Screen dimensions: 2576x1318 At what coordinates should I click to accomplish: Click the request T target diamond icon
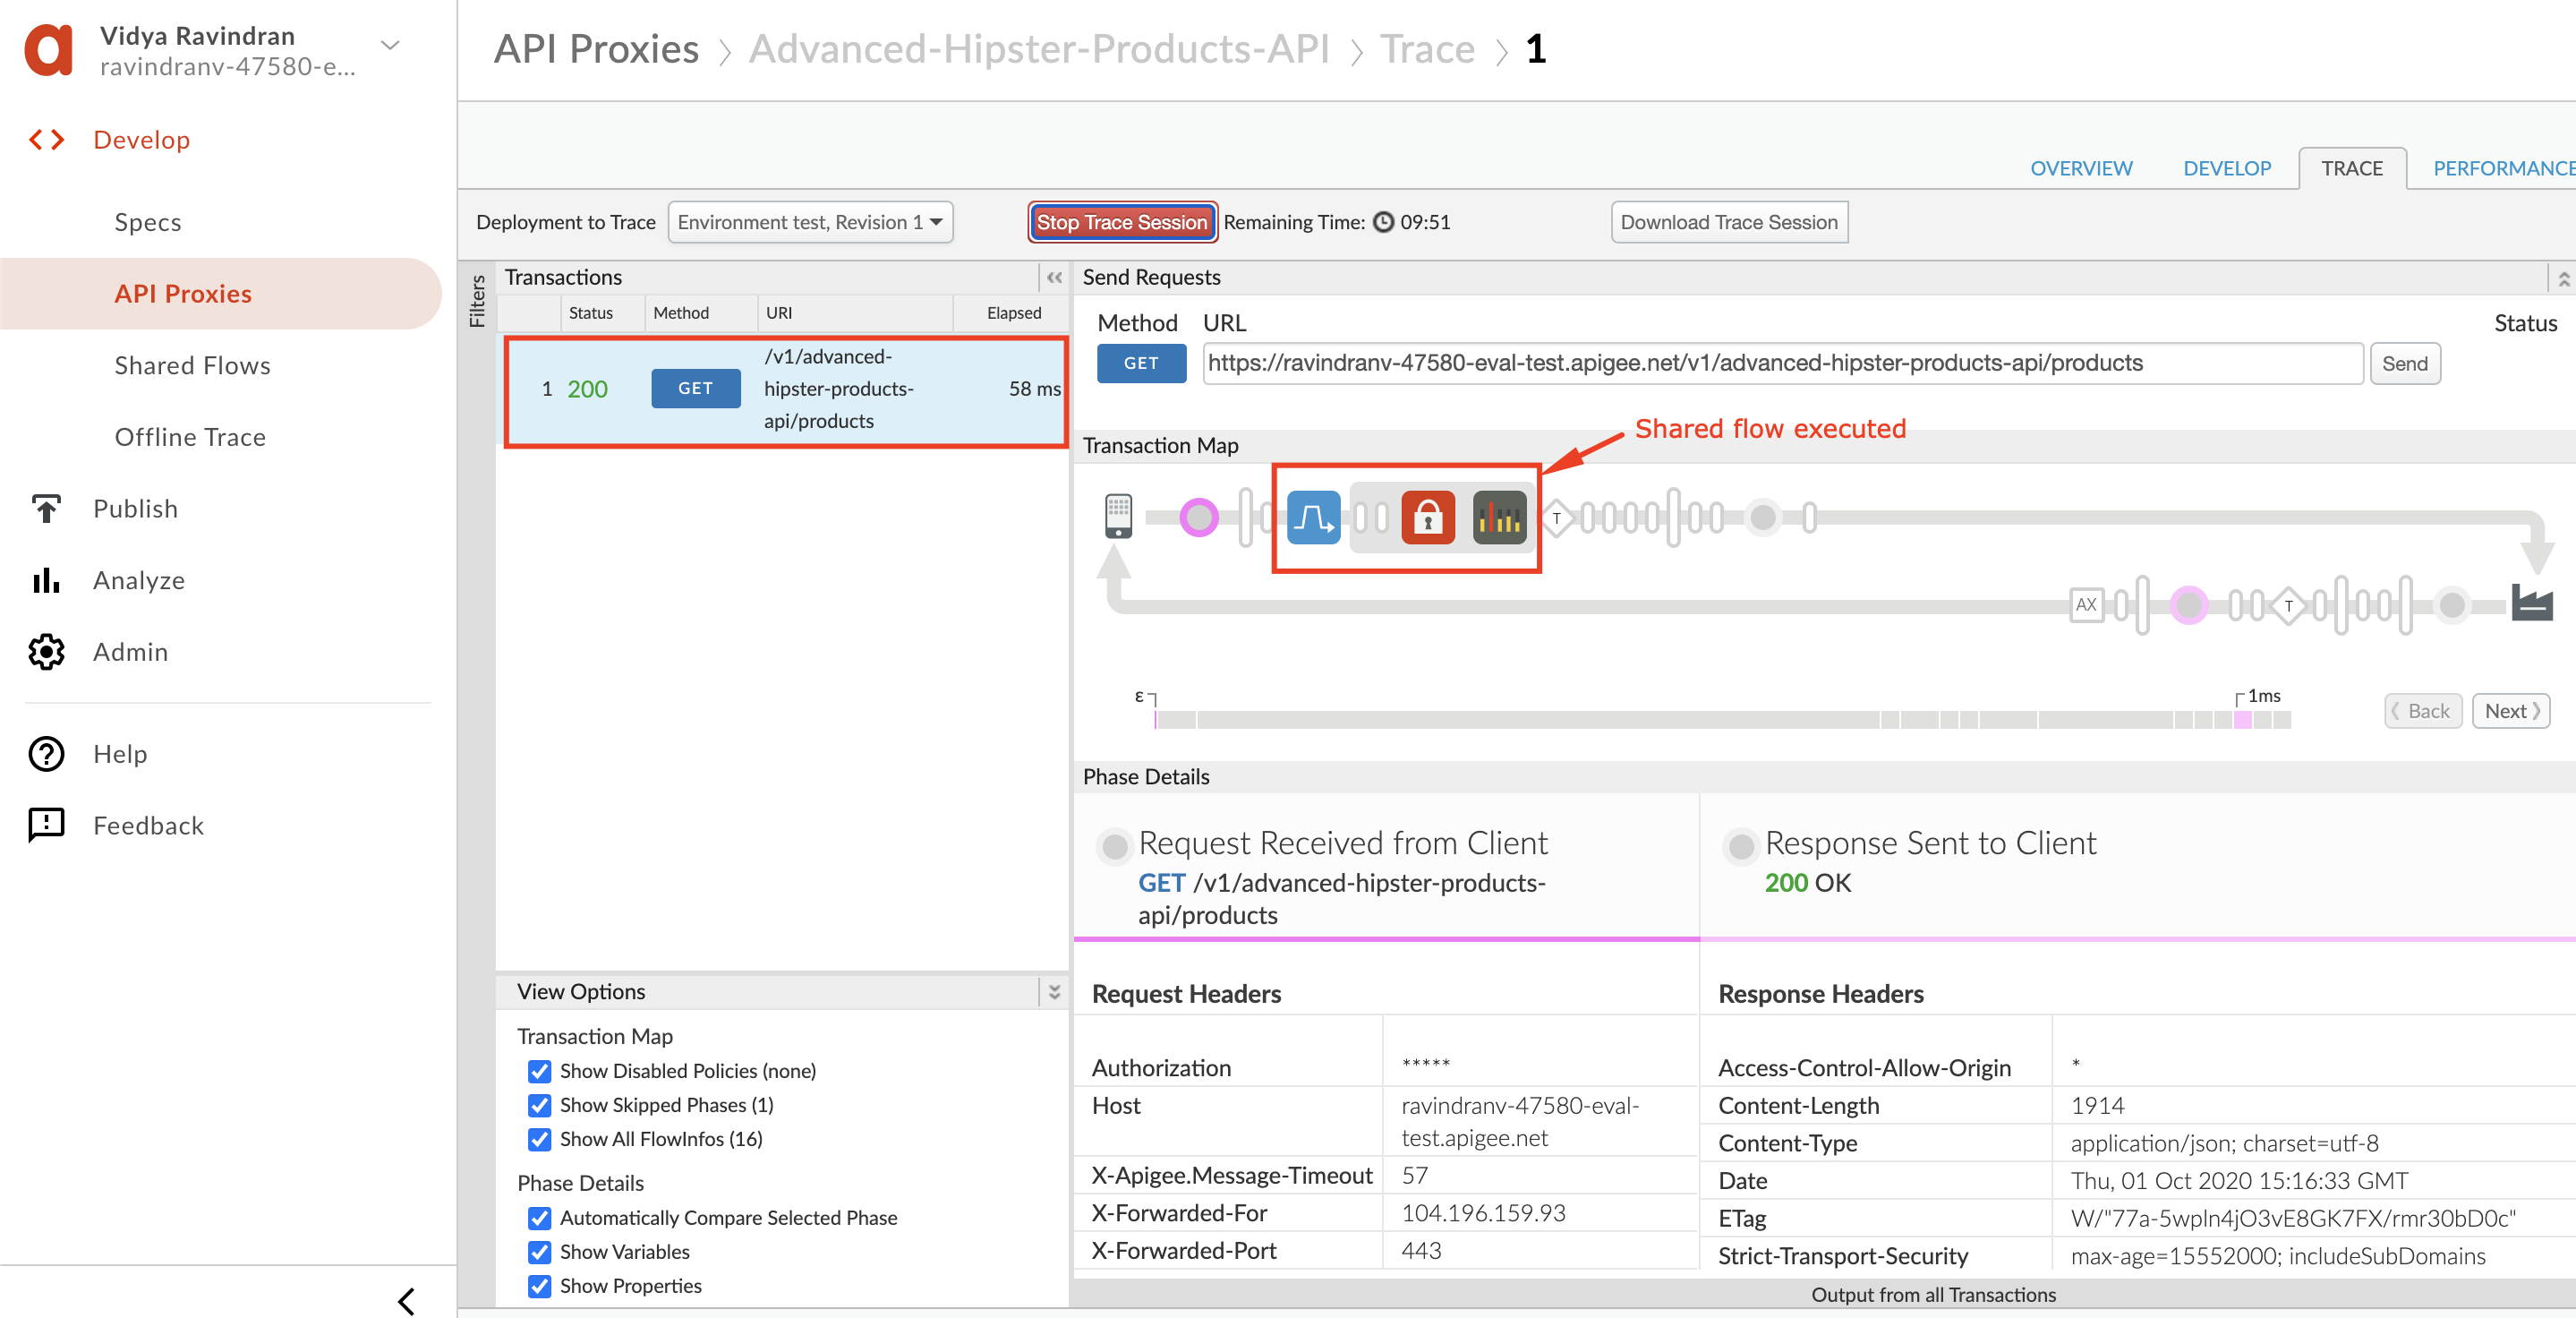(x=1556, y=518)
